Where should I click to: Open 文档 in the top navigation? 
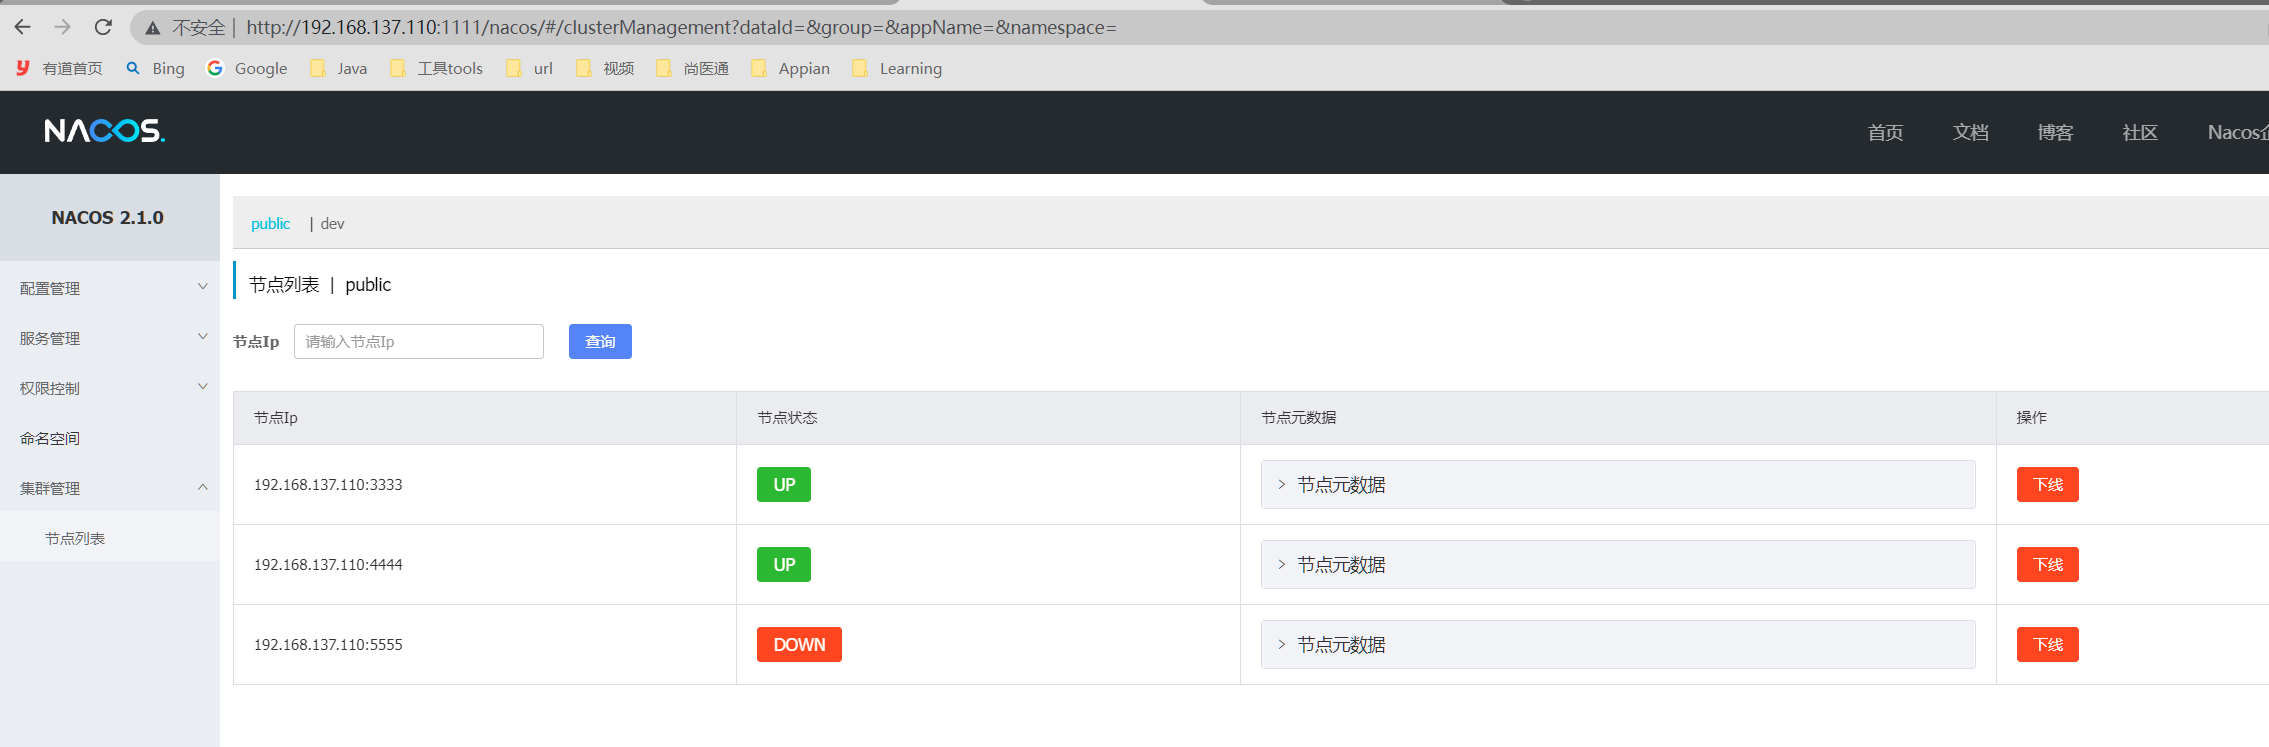tap(1970, 132)
